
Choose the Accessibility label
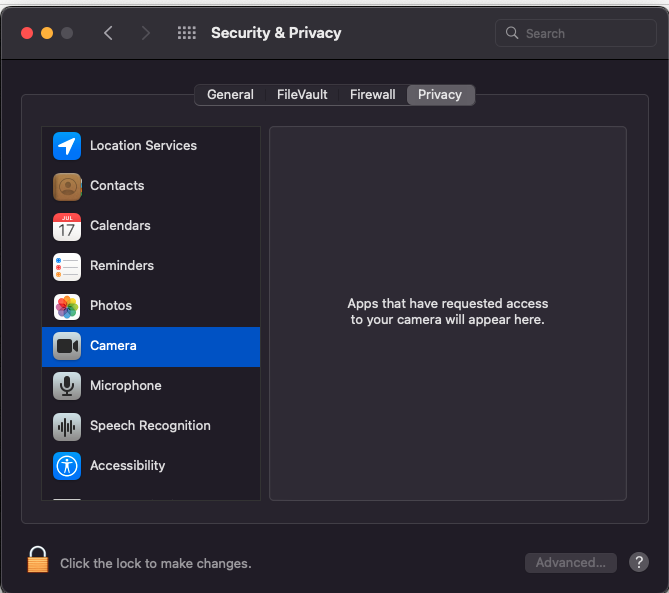click(128, 466)
